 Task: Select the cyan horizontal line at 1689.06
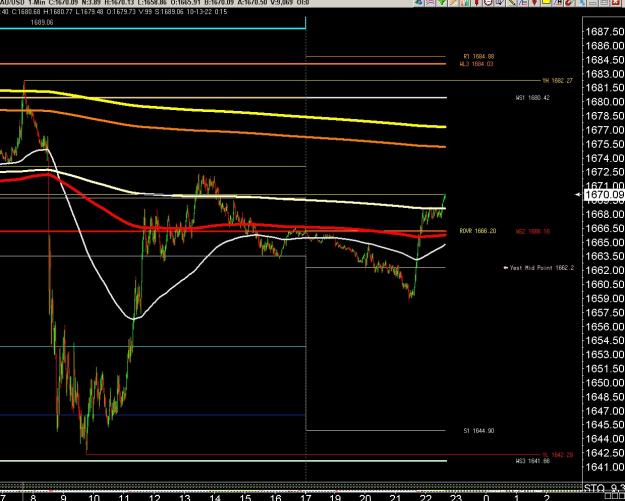tap(151, 28)
